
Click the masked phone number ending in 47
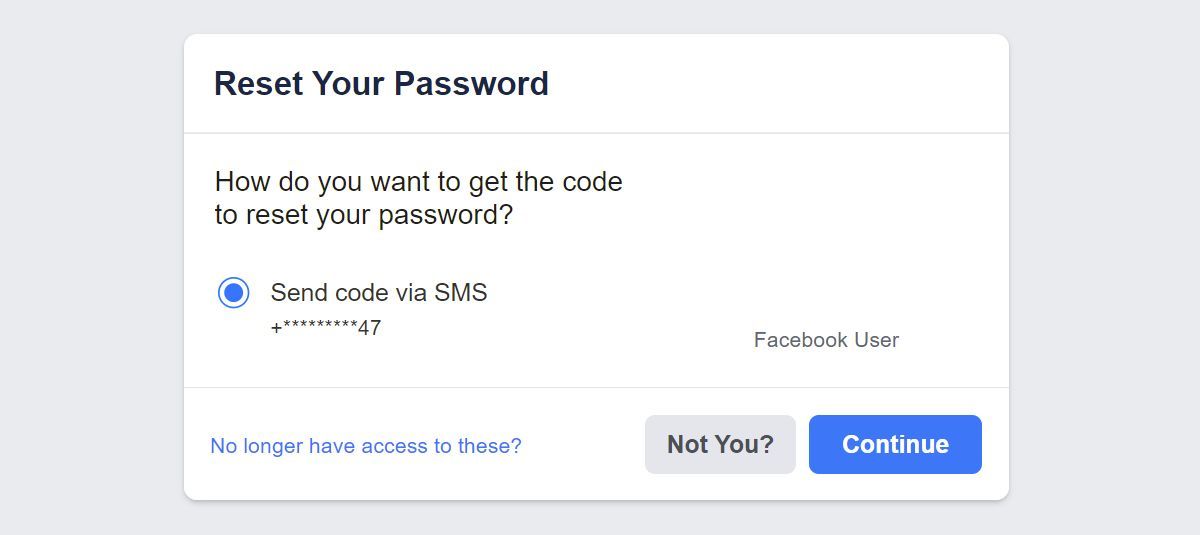tap(326, 328)
